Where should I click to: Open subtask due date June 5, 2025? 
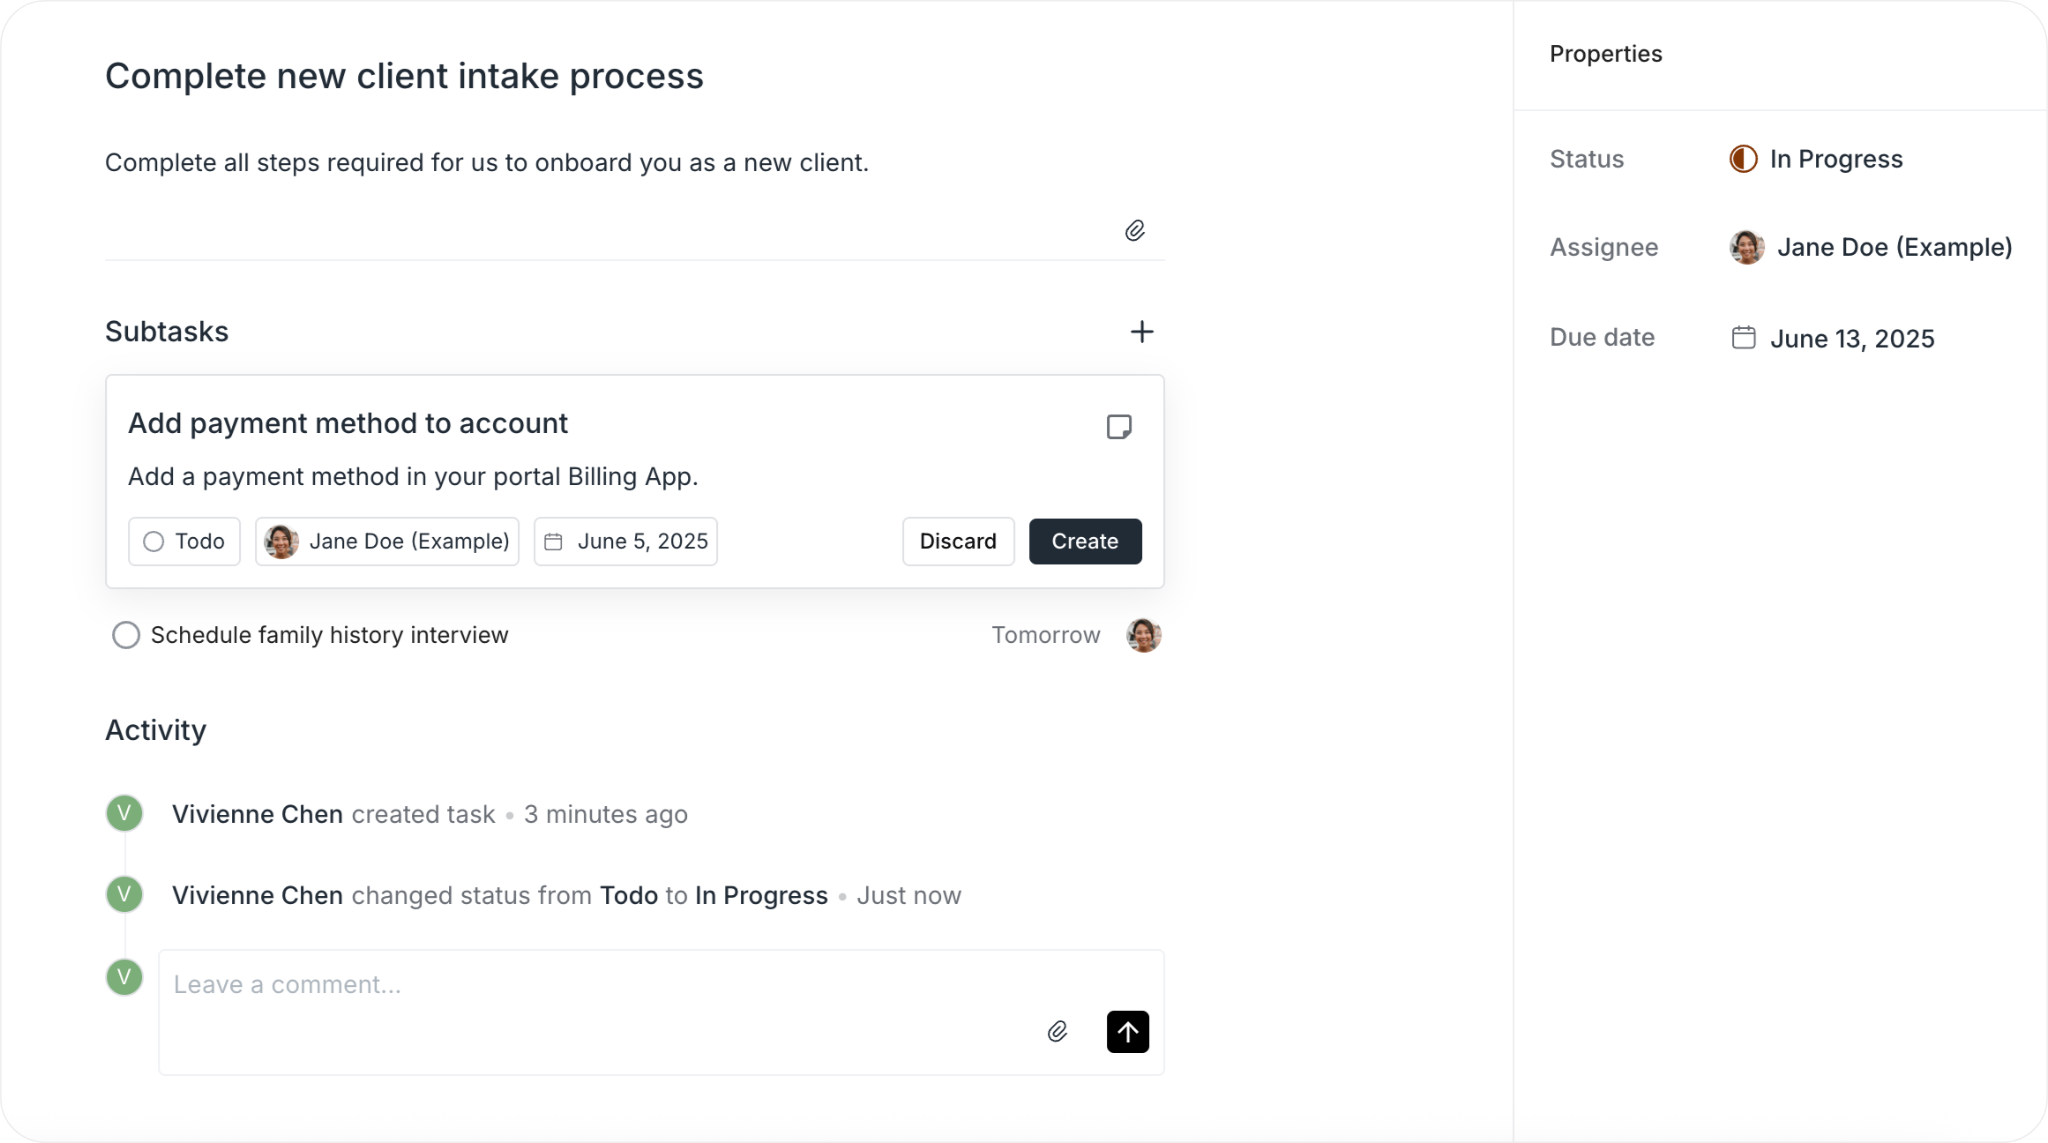tap(625, 541)
